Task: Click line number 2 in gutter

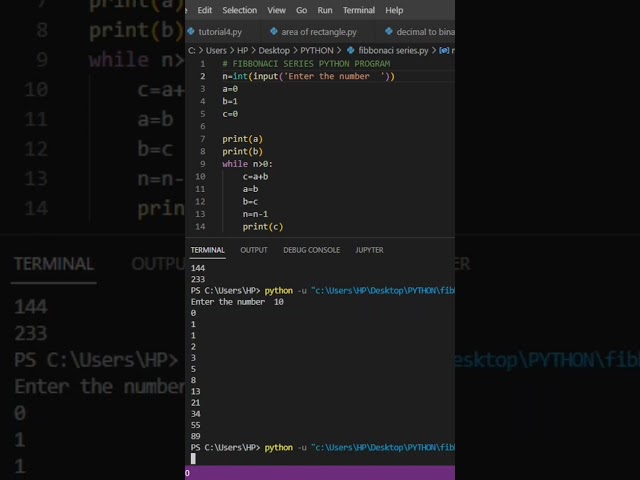Action: [202, 76]
